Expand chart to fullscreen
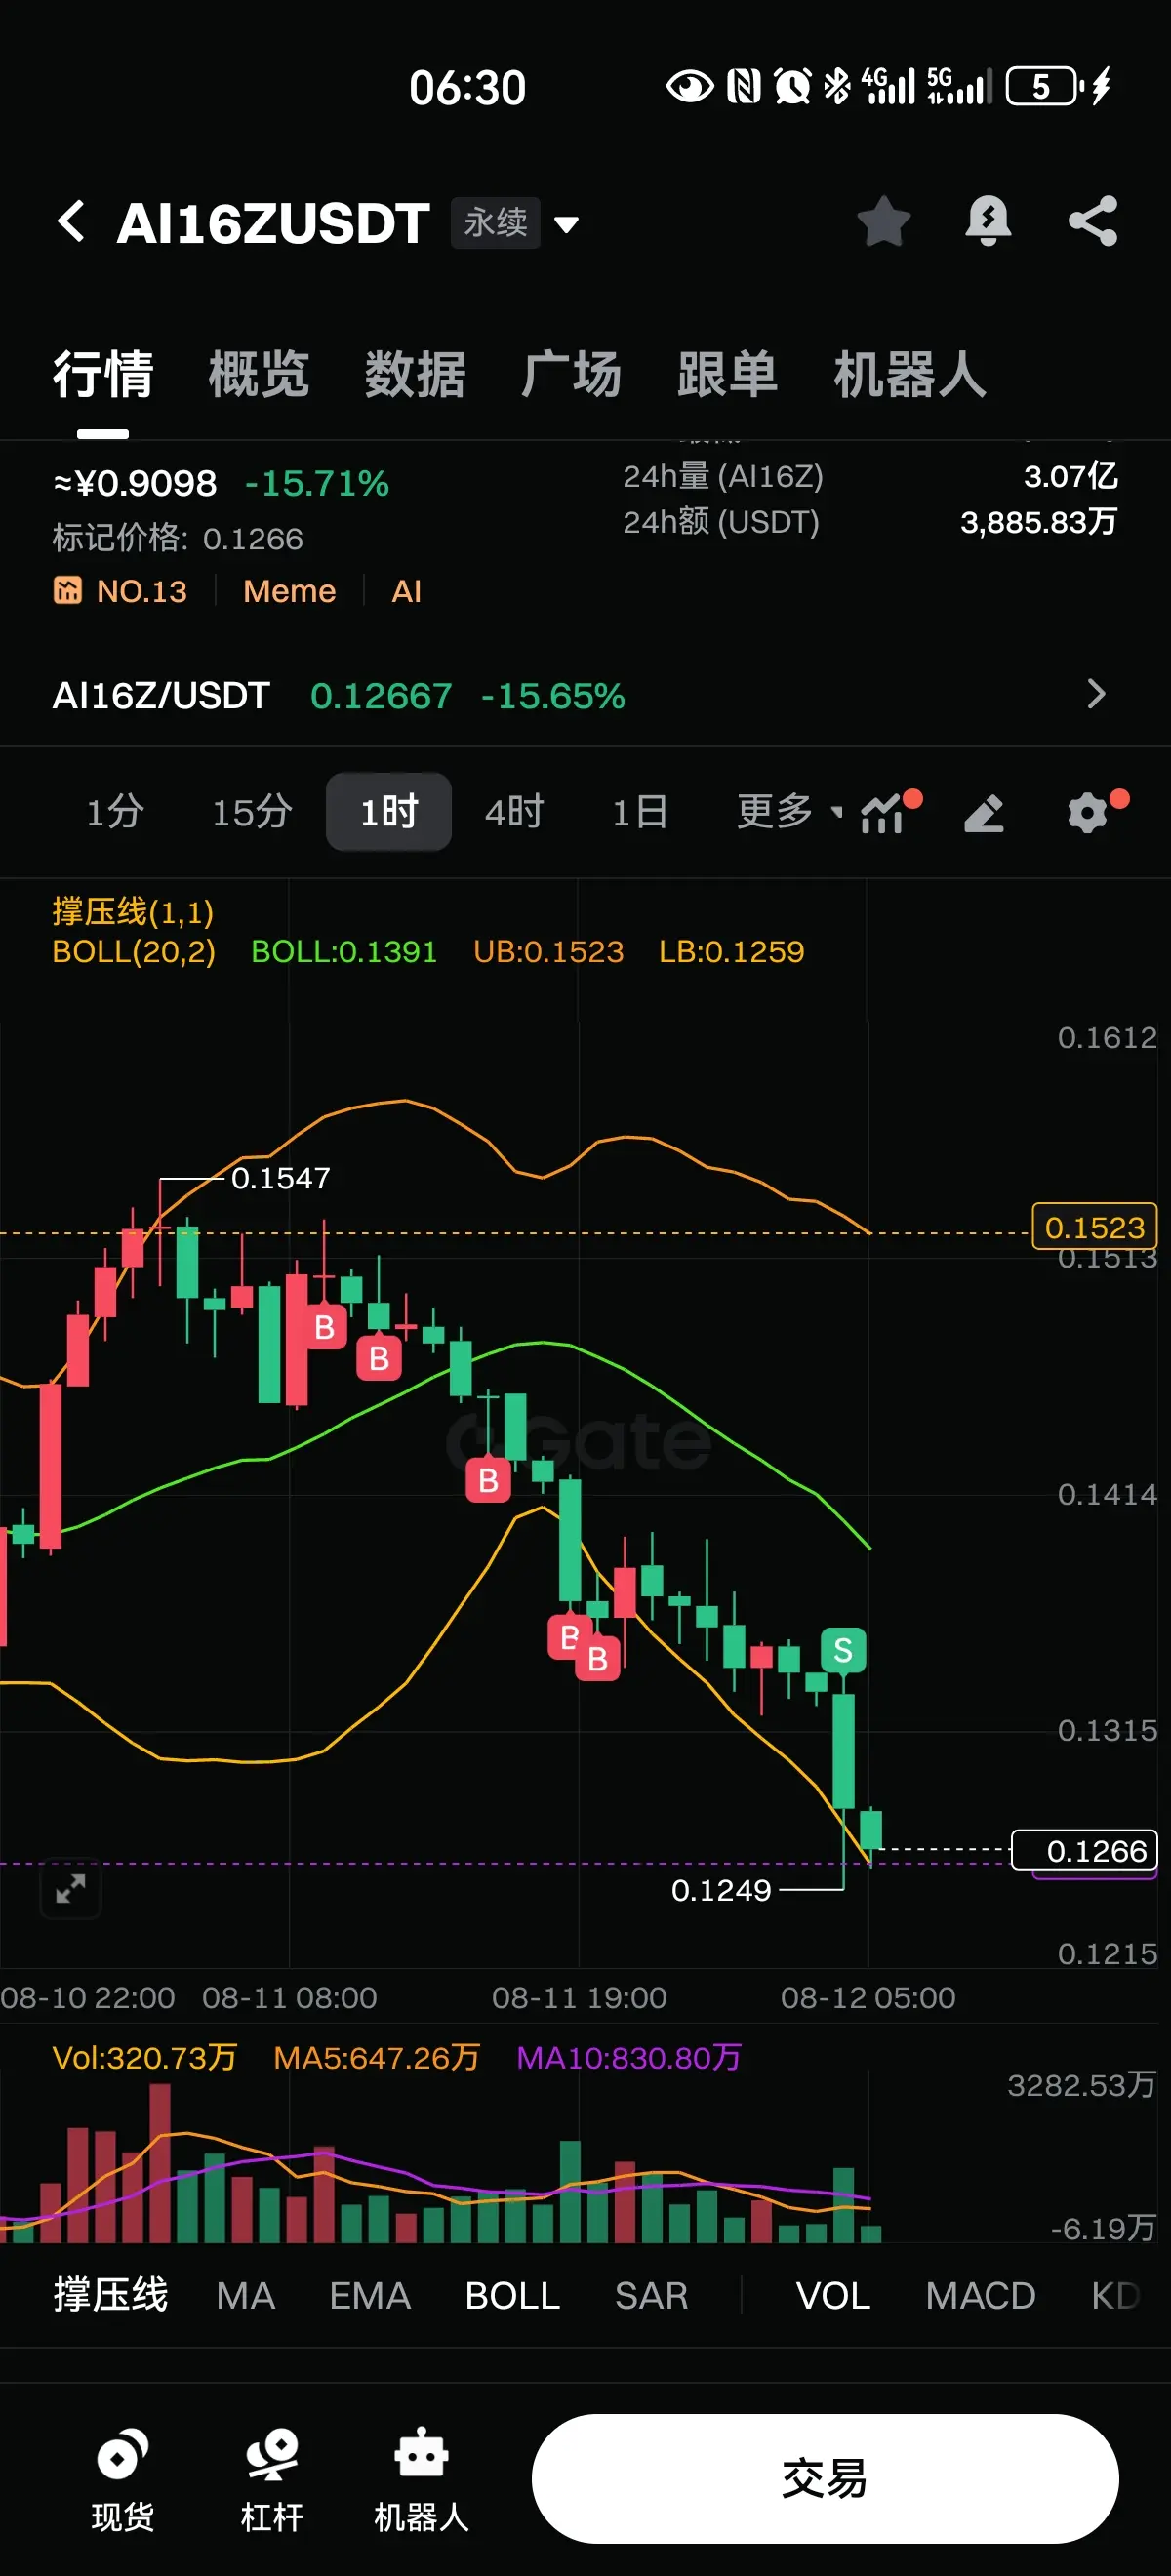1171x2576 pixels. tap(70, 1889)
